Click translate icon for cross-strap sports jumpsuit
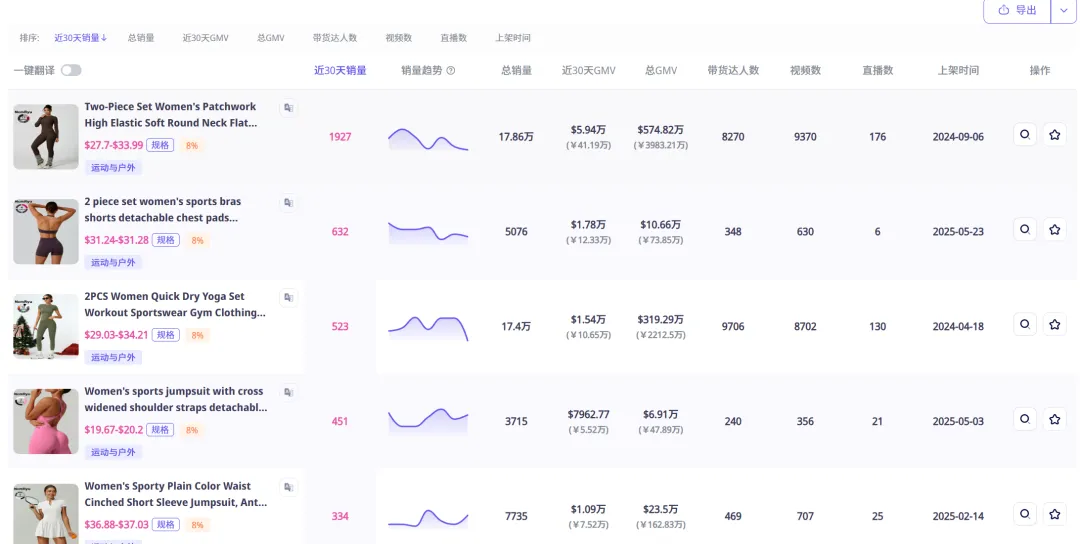1080x544 pixels. coord(289,393)
